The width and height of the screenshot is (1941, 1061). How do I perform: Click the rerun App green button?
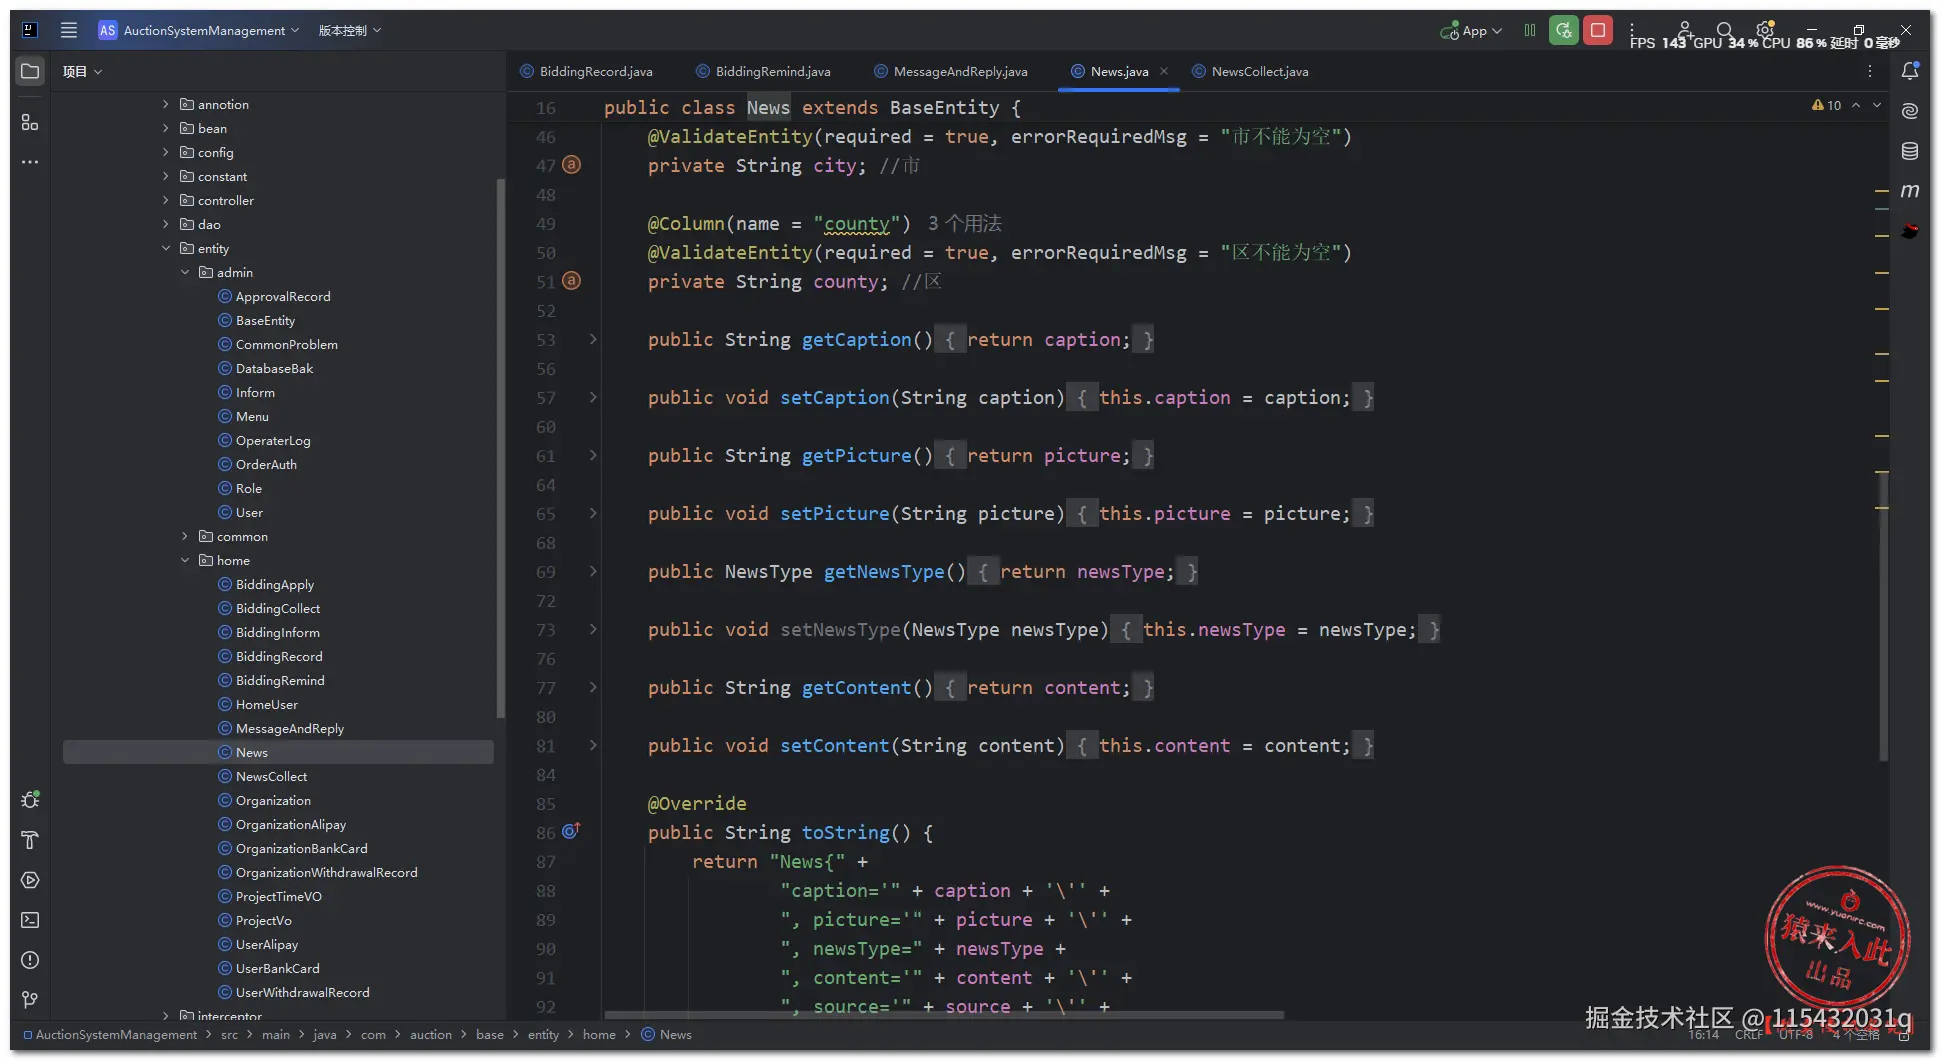[x=1564, y=30]
